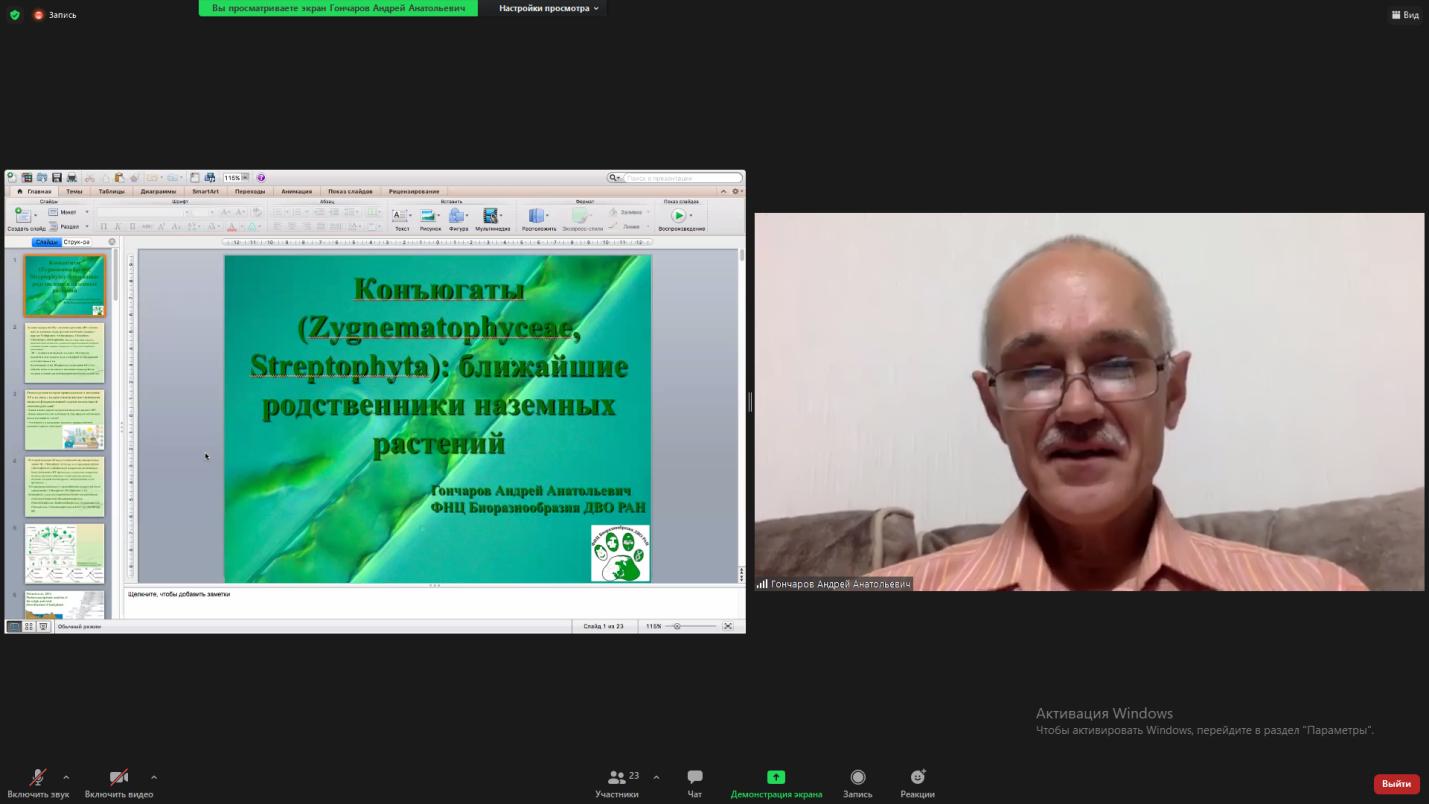Click the green encryption shield icon
The height and width of the screenshot is (804, 1429).
pyautogui.click(x=14, y=15)
